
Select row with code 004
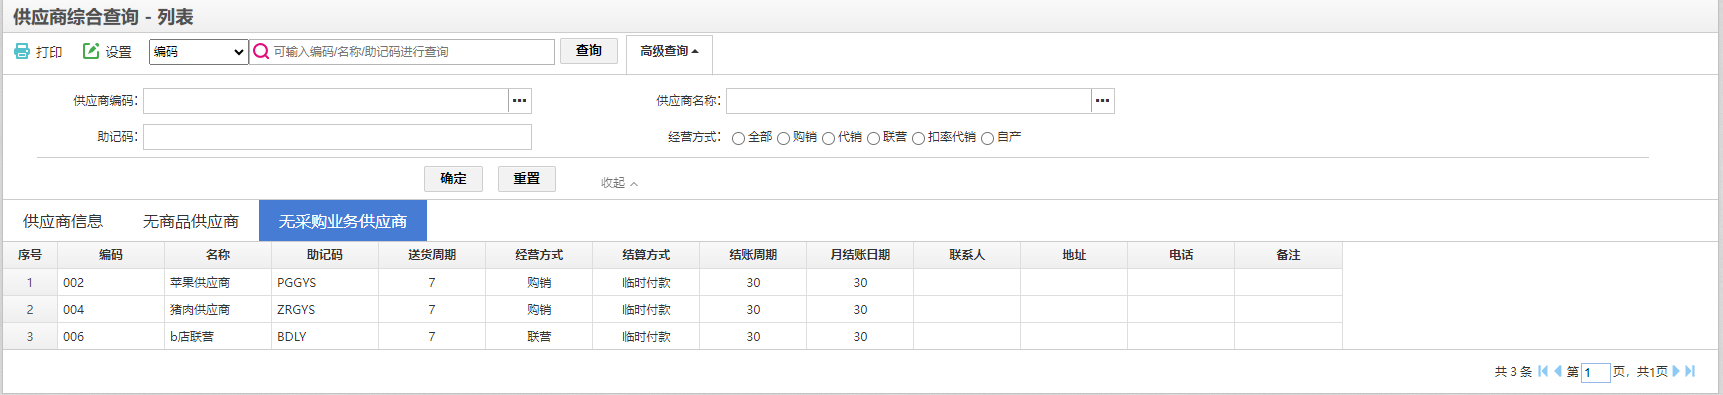pyautogui.click(x=673, y=310)
